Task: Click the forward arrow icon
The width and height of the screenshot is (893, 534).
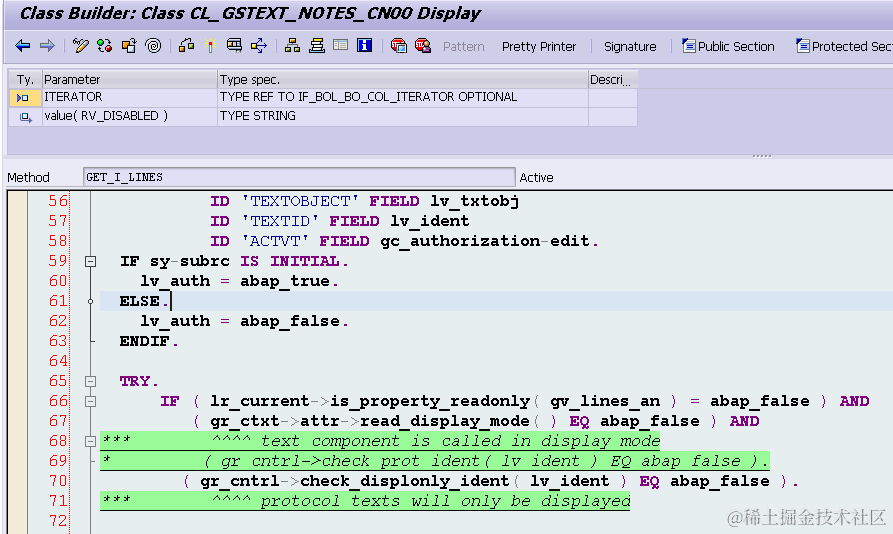Action: point(47,46)
